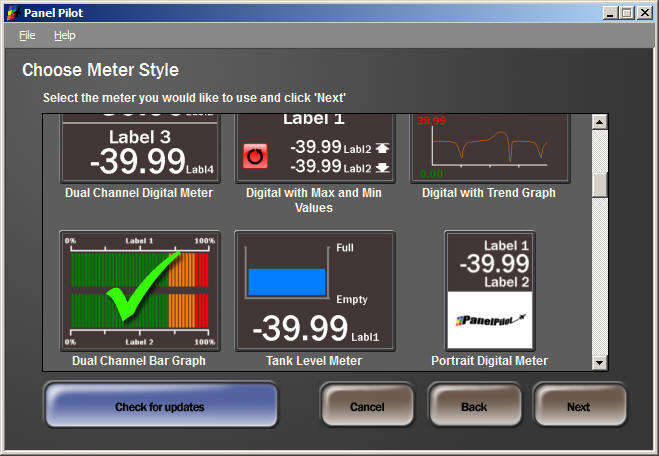The height and width of the screenshot is (456, 659).
Task: Pick the Digital with Trend Graph meter
Action: [489, 148]
